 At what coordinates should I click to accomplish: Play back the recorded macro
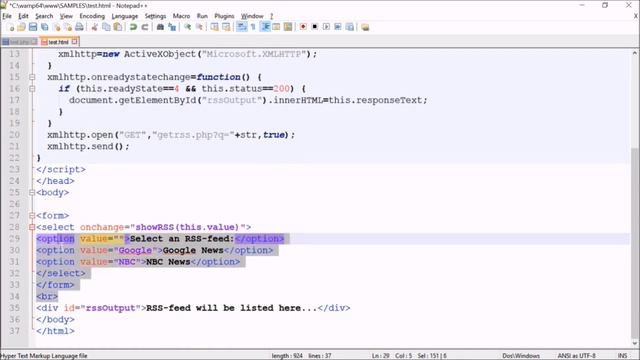coord(326,27)
